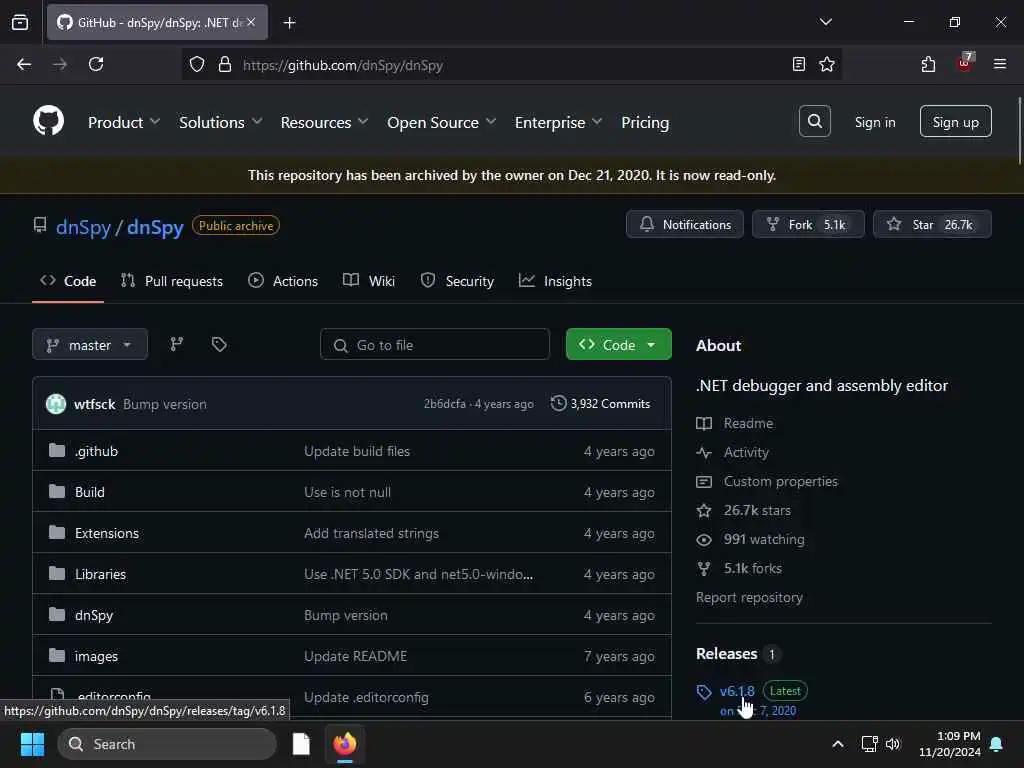
Task: Click the Fork 5.1k button
Action: [x=808, y=224]
